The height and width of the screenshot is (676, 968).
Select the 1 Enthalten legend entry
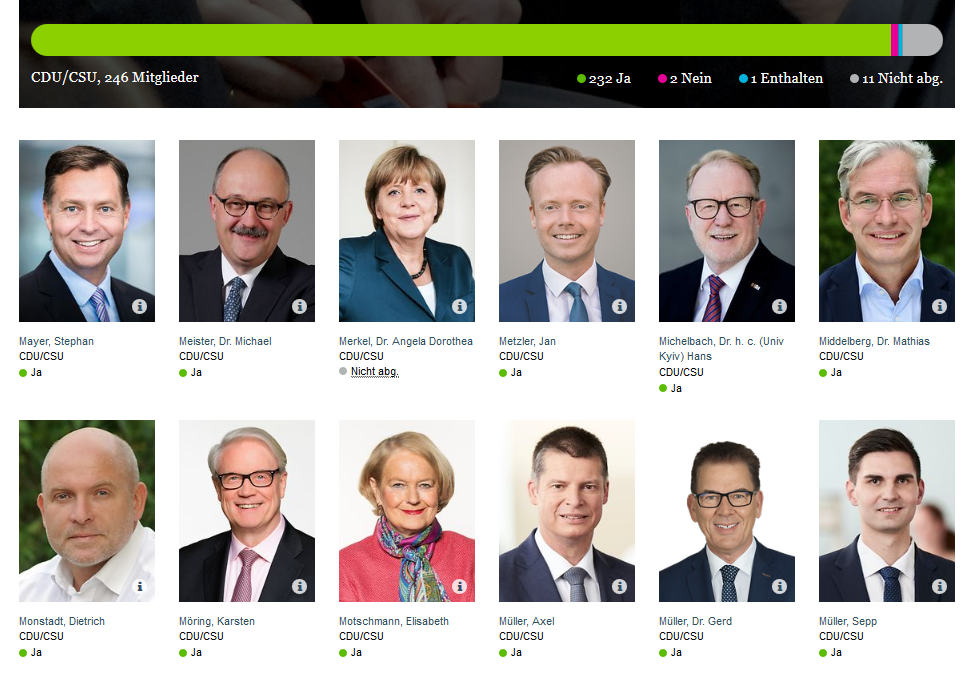pyautogui.click(x=781, y=78)
